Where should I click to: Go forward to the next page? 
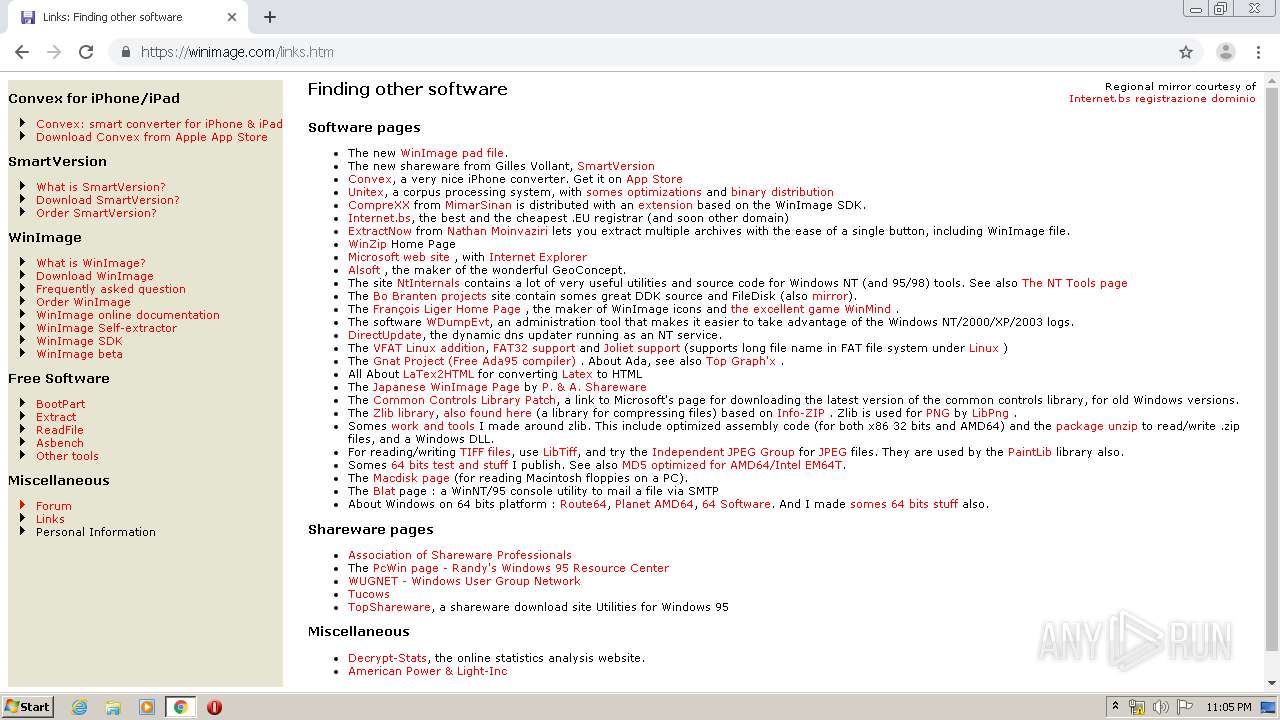coord(54,52)
